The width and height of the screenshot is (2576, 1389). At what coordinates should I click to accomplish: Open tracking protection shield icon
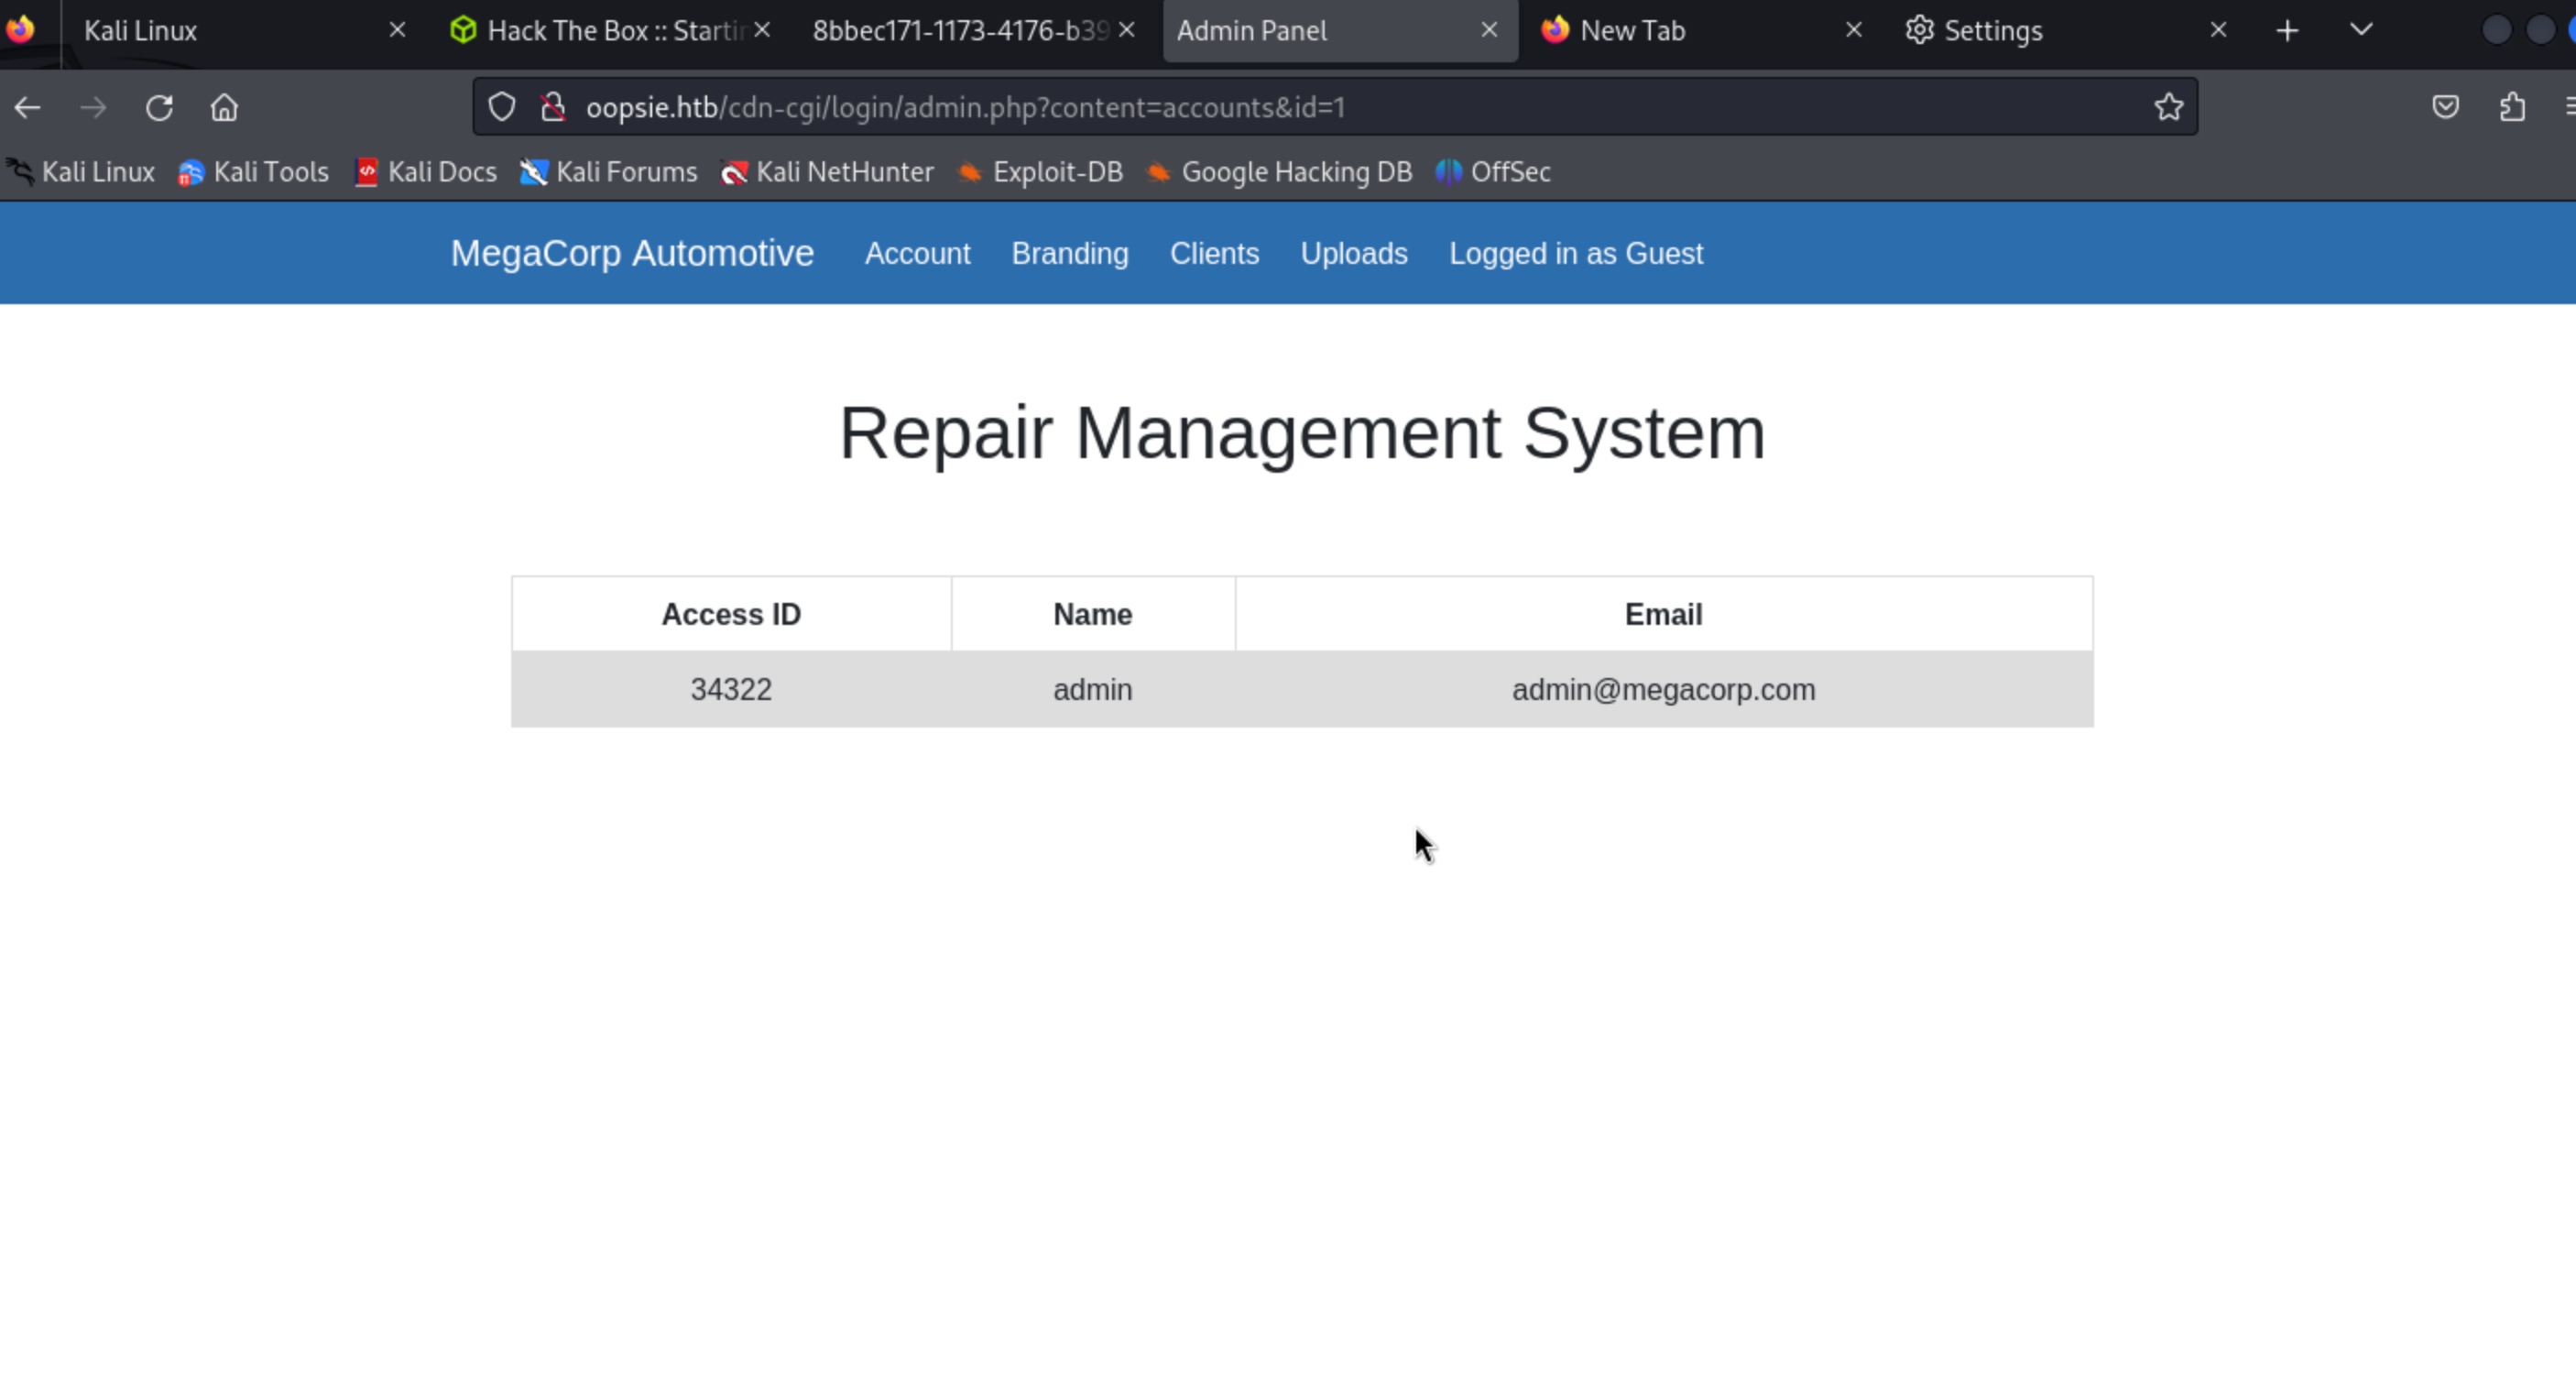point(502,107)
